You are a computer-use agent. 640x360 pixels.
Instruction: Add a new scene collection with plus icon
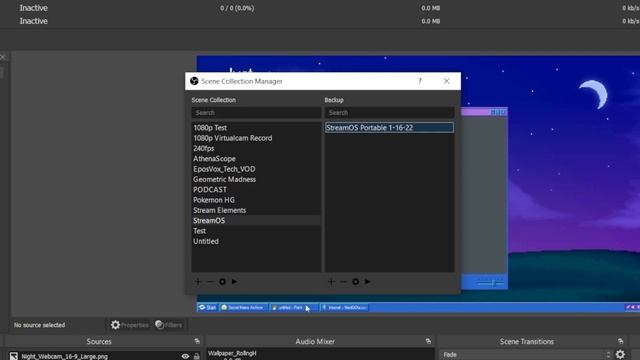(198, 282)
